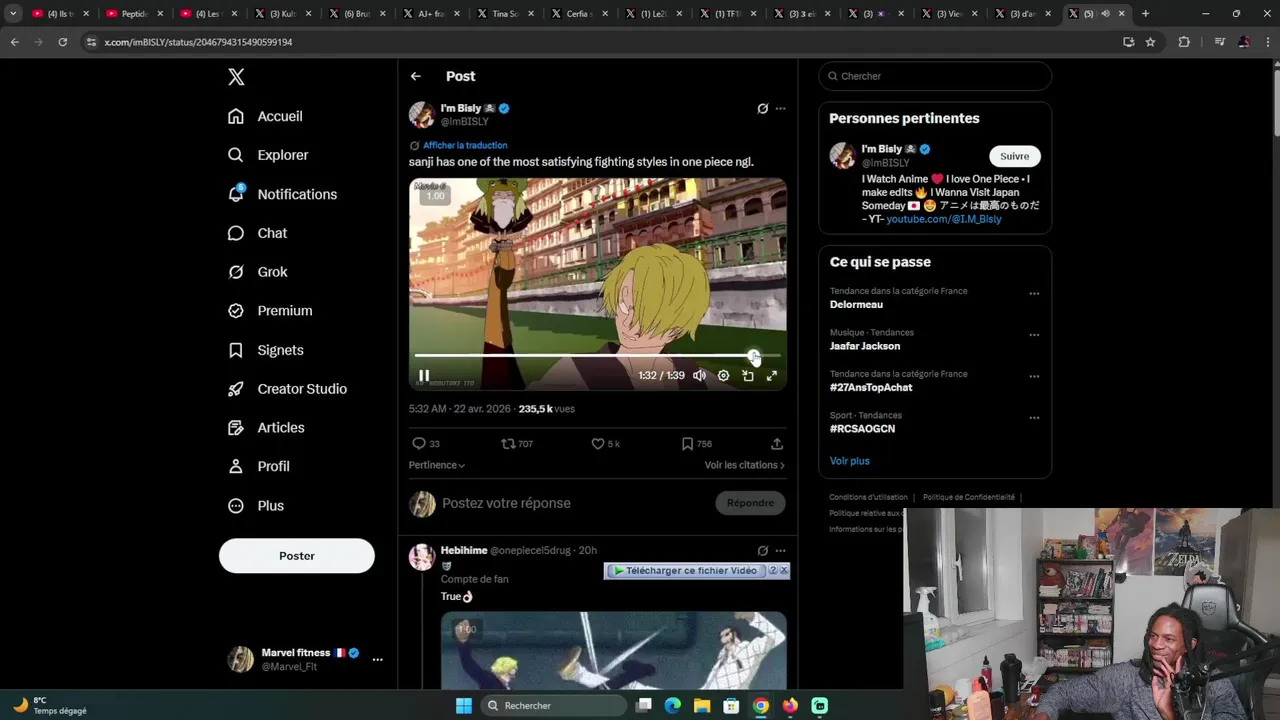Screen dimensions: 1280x720
Task: Open more options on I'm Bisly post
Action: tap(780, 108)
